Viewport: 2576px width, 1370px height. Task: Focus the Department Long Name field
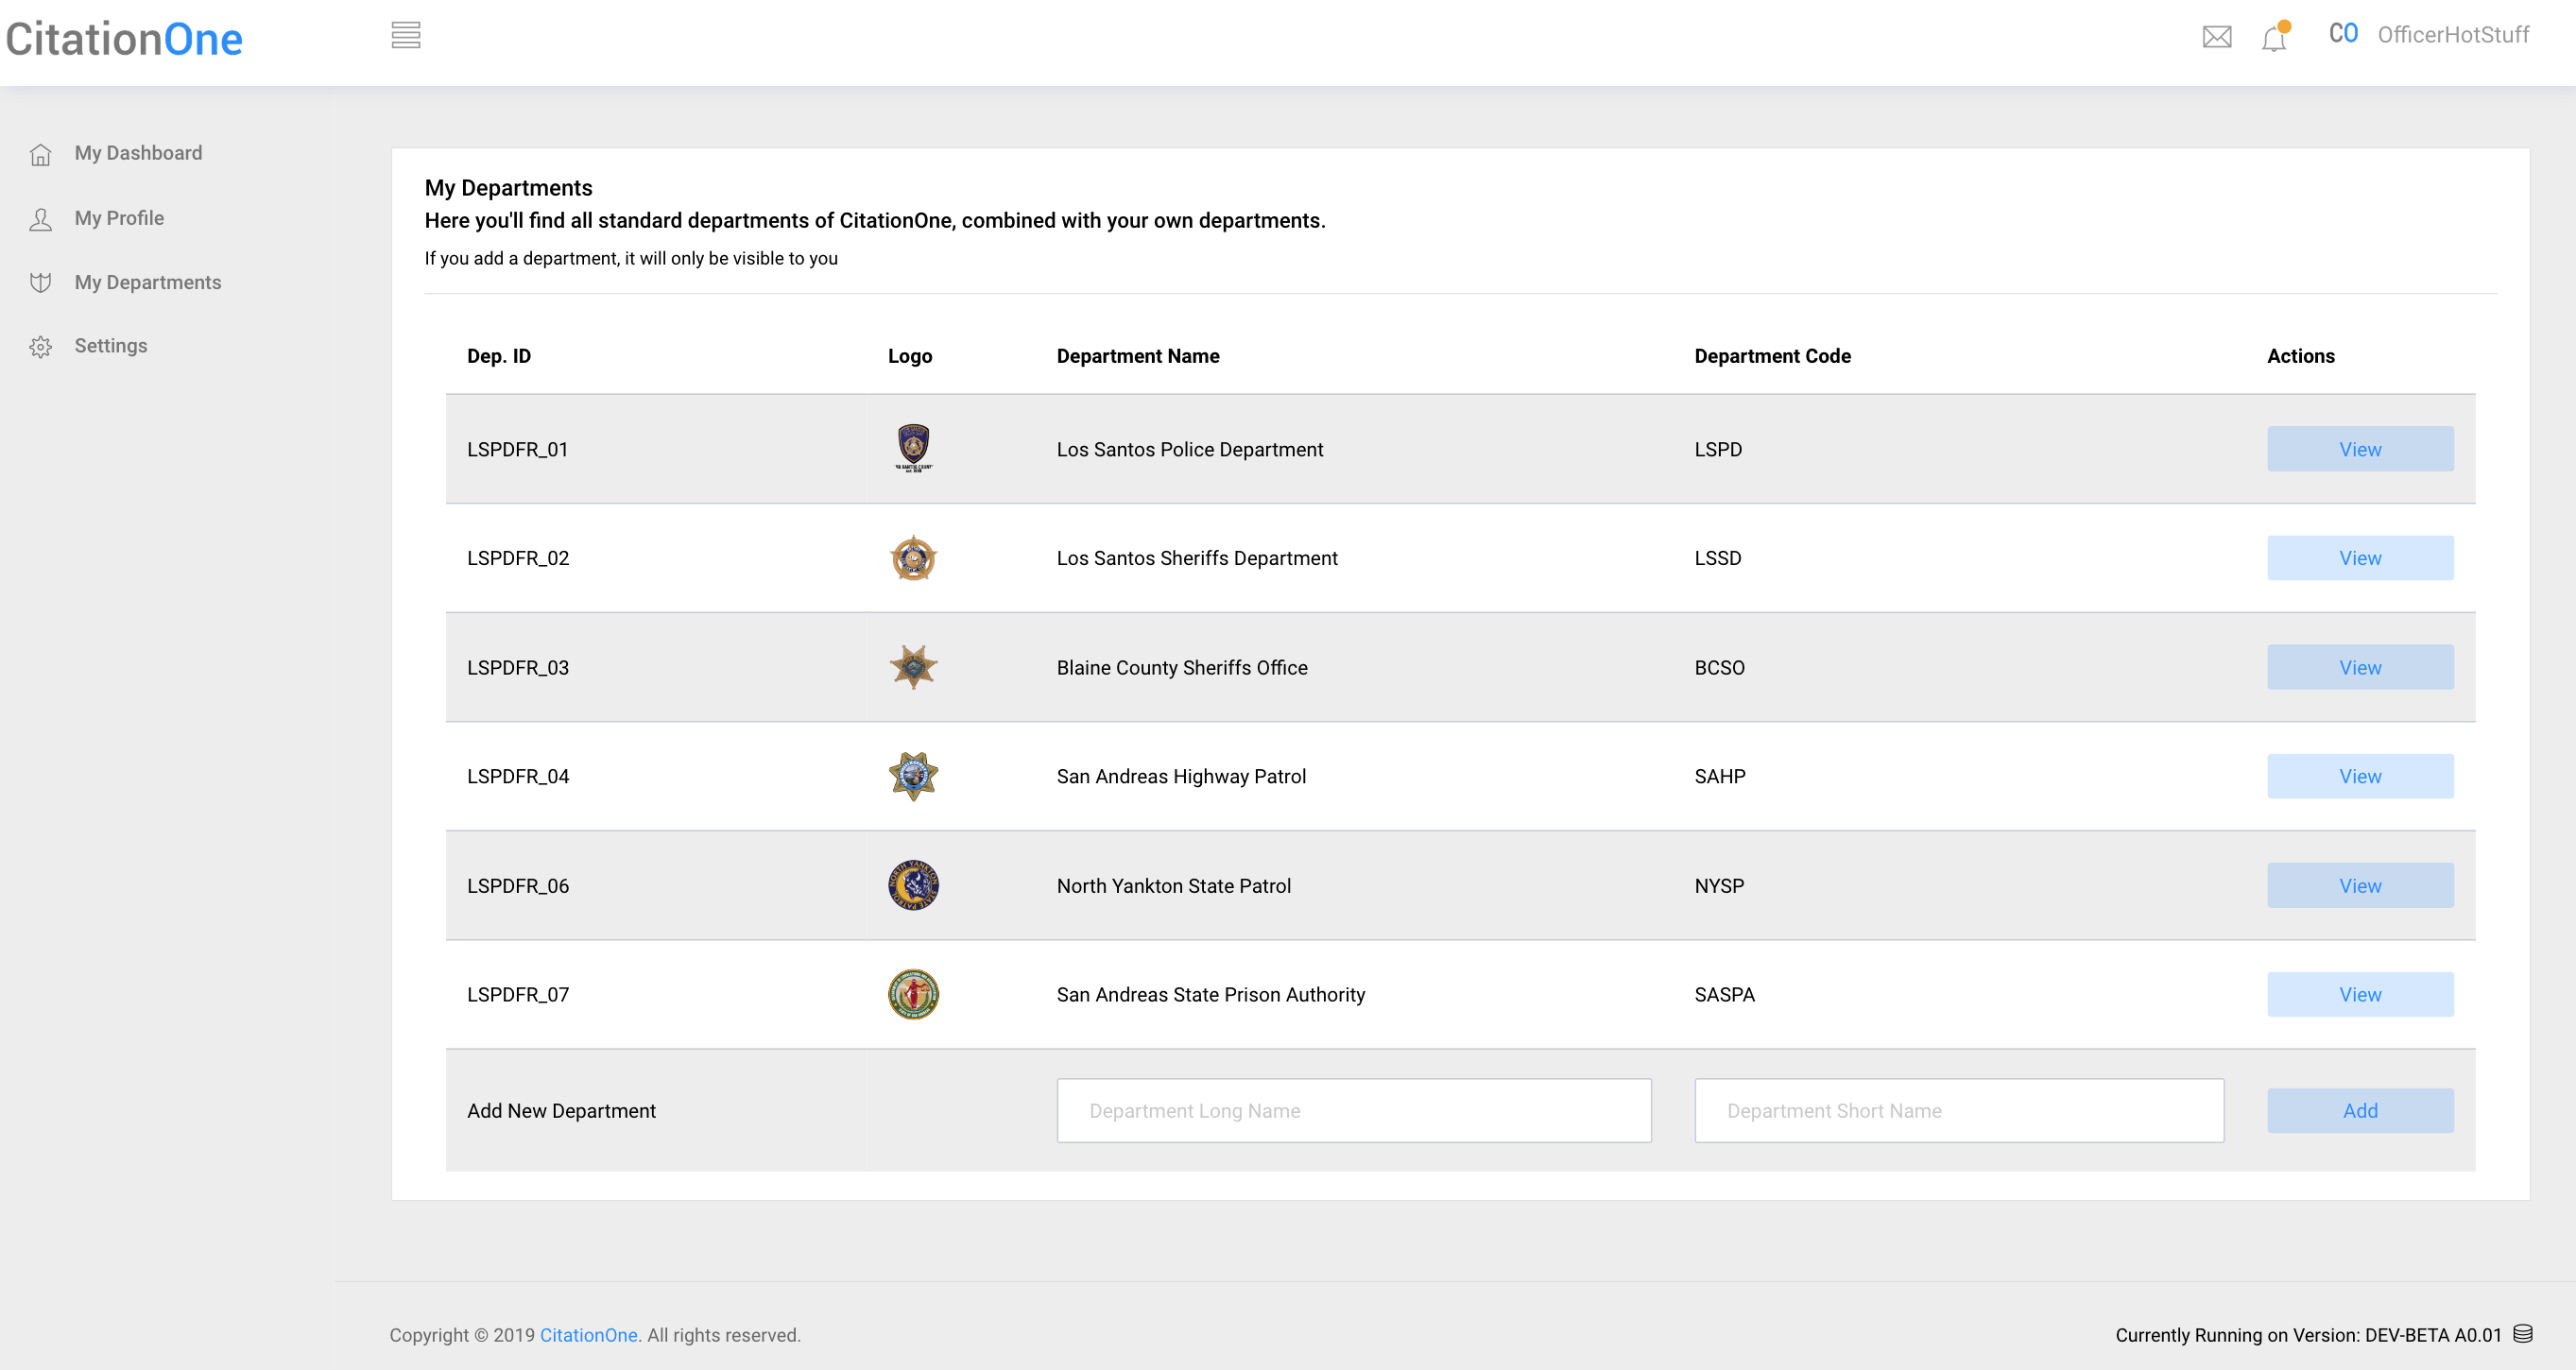point(1353,1110)
